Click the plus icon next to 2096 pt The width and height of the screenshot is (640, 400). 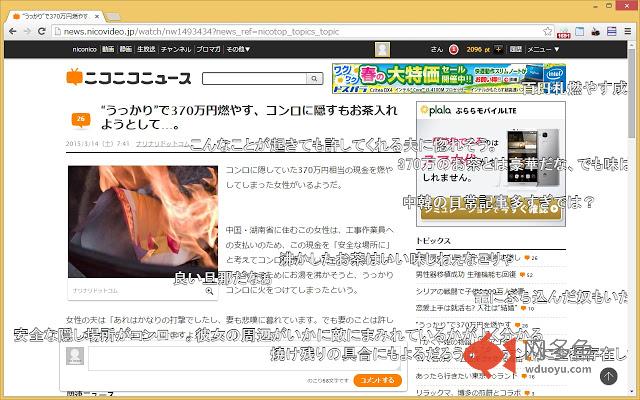click(x=498, y=49)
